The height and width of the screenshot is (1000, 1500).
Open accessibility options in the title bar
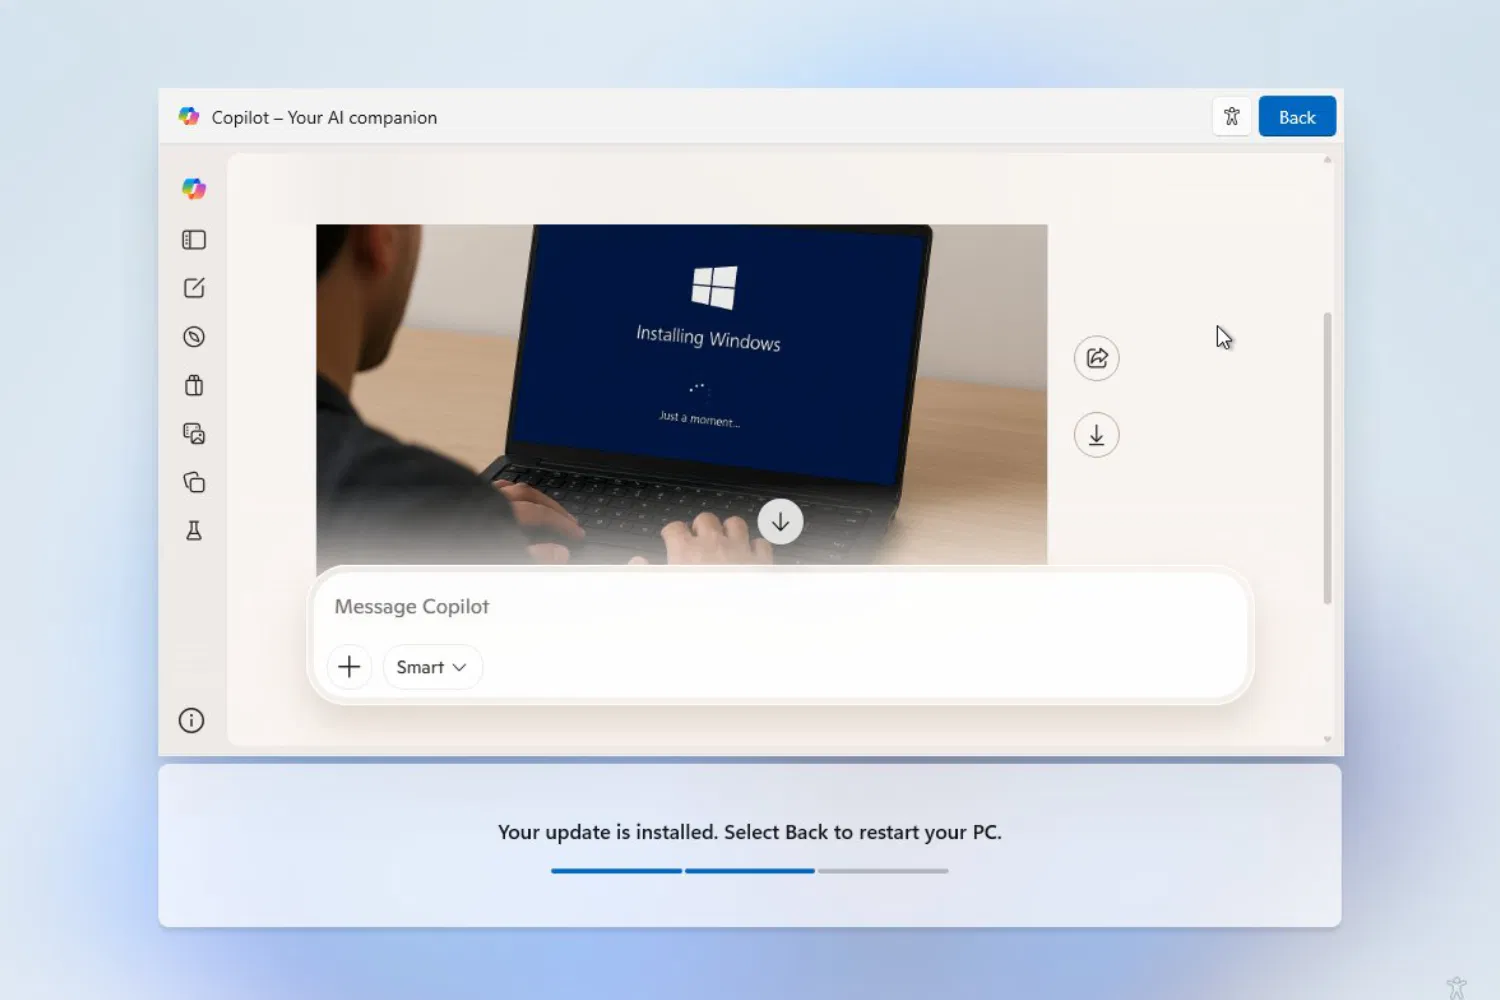(x=1231, y=116)
